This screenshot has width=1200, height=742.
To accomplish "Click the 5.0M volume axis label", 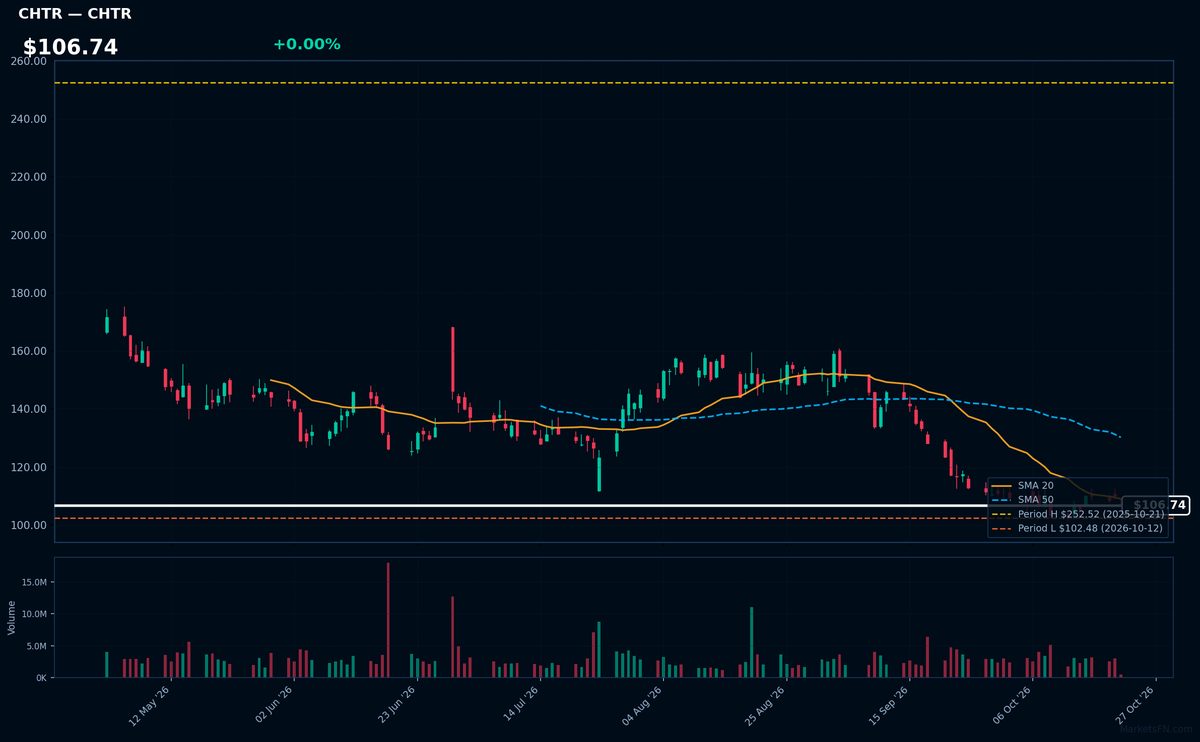I will click(36, 646).
